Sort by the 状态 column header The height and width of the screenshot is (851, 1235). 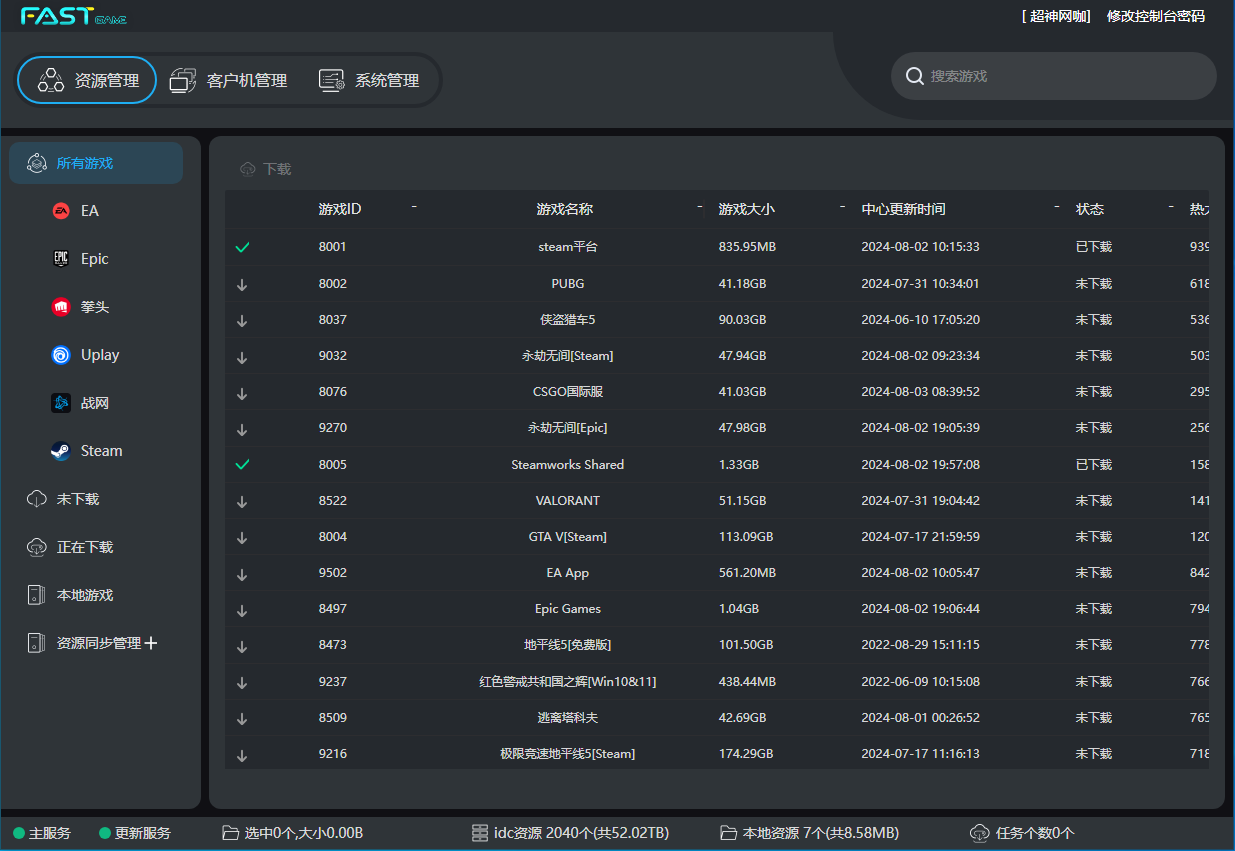1090,209
